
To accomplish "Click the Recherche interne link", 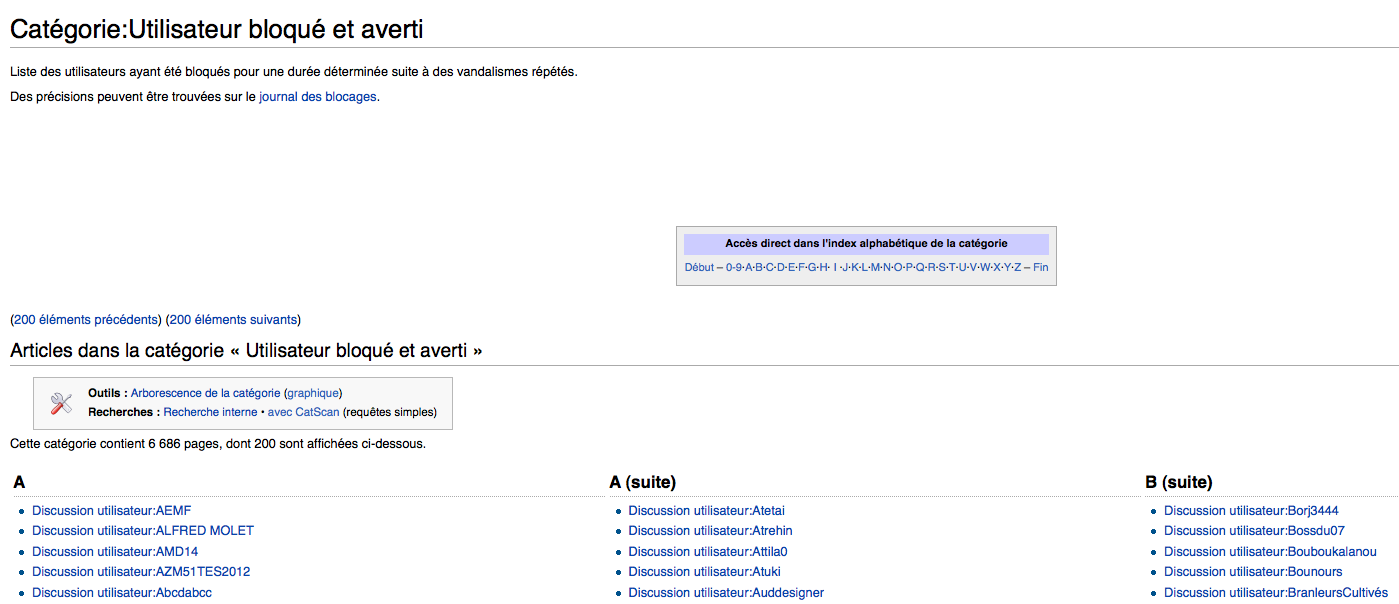I will [210, 412].
